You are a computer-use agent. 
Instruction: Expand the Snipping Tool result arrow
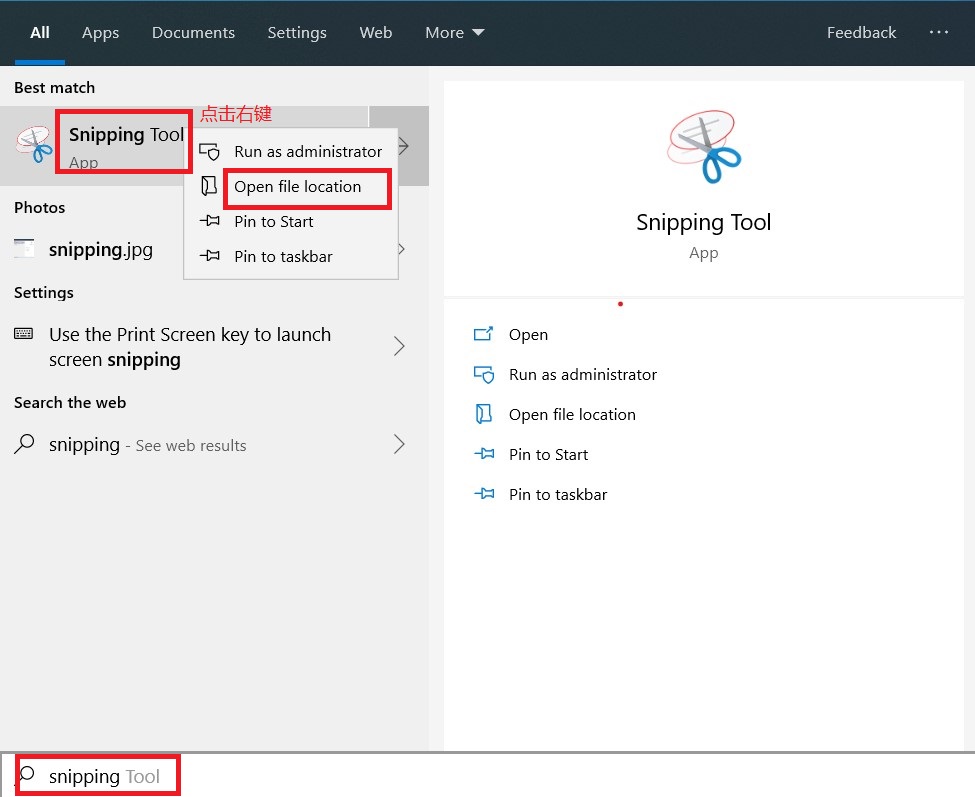(404, 146)
